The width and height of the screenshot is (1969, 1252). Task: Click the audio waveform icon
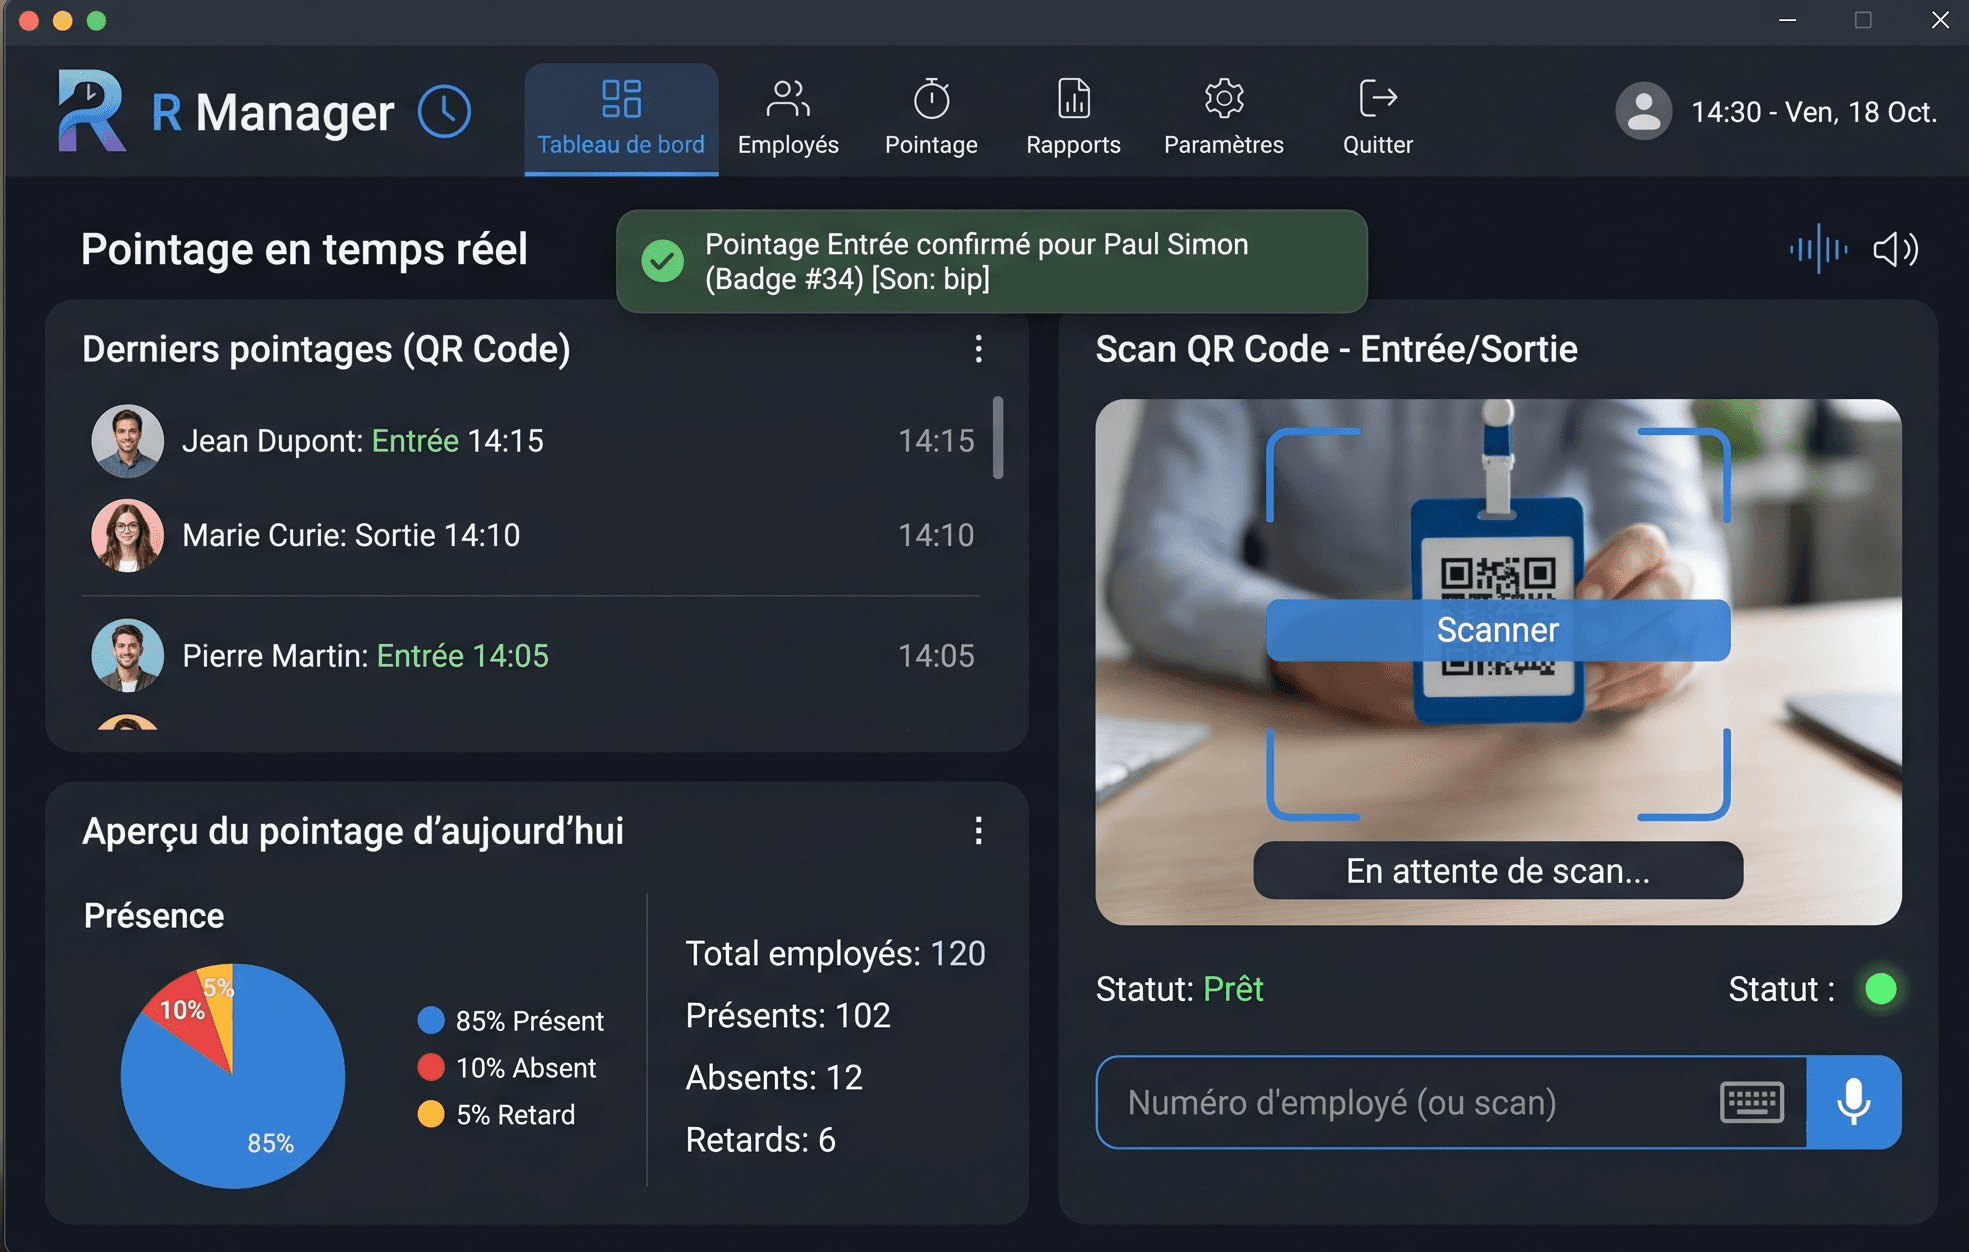[1818, 249]
